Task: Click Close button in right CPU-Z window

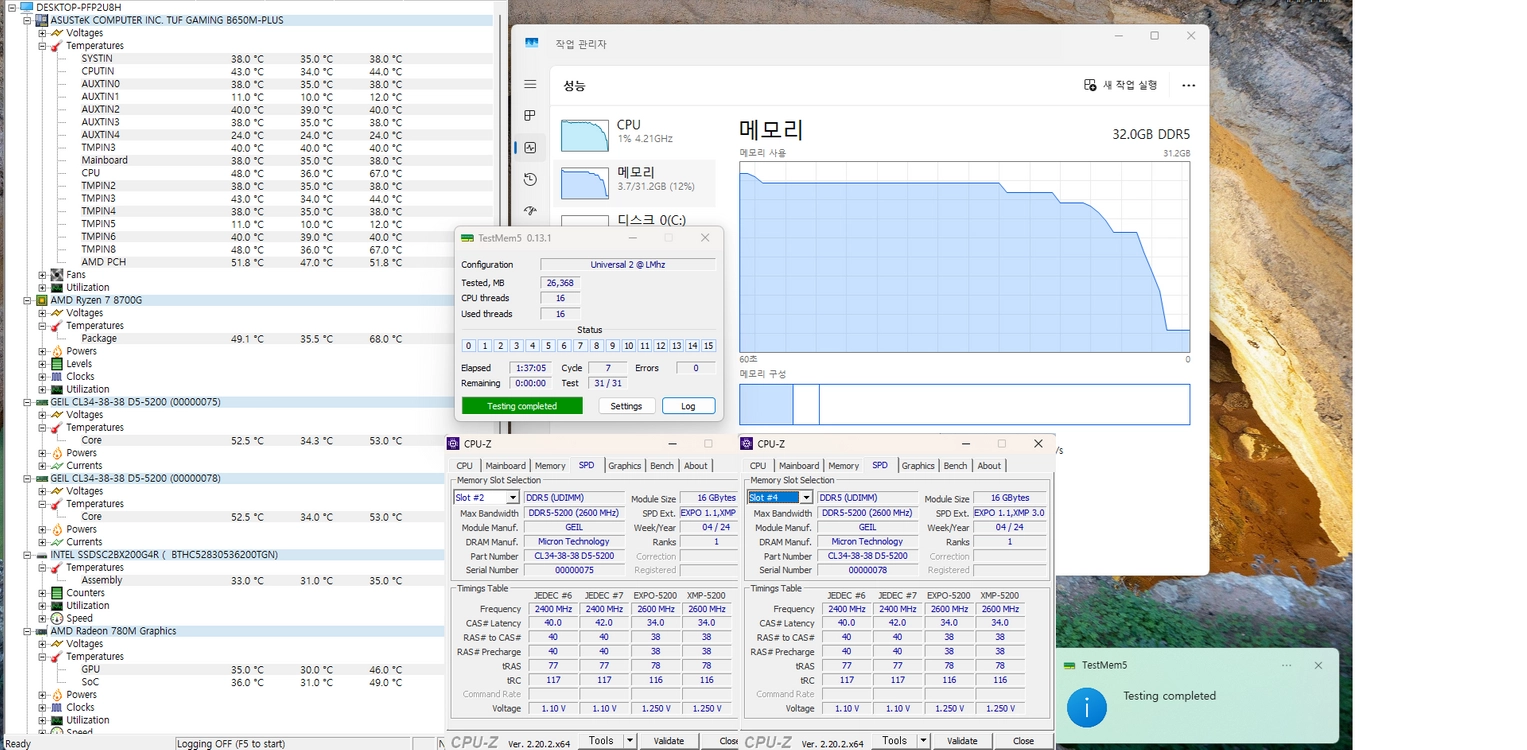Action: 1023,741
